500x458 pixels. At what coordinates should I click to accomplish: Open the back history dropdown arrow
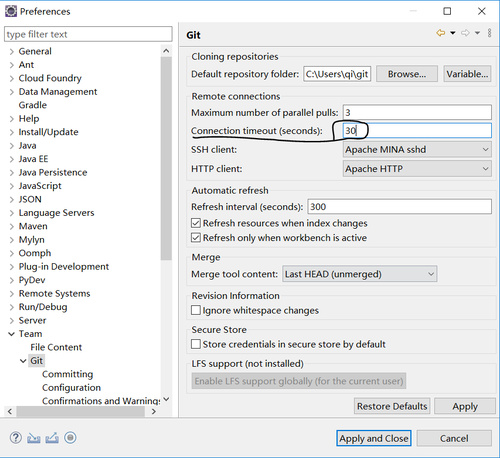click(x=453, y=33)
